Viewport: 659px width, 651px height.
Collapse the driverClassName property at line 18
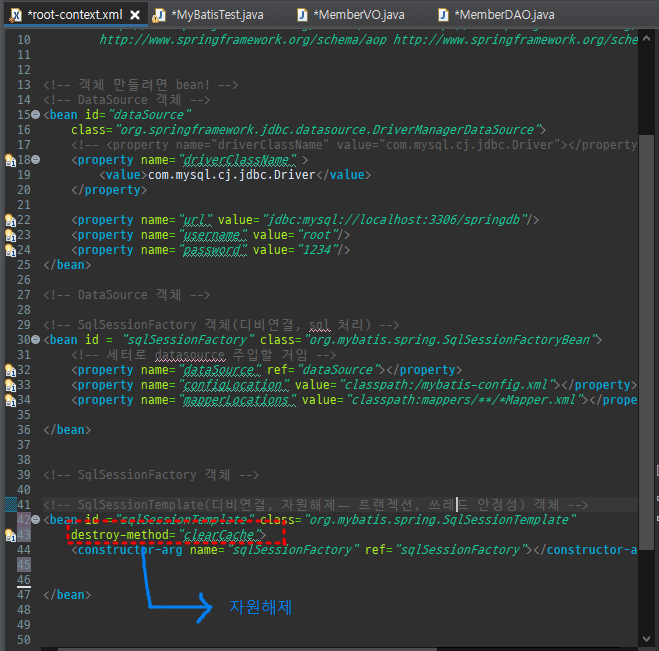pos(36,160)
